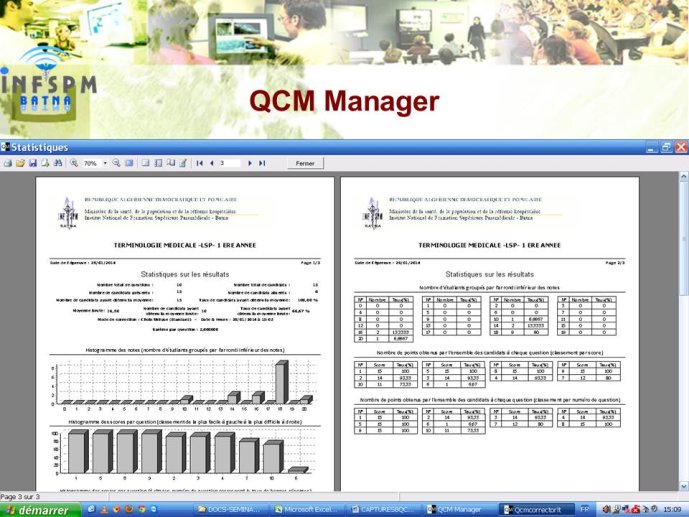Launch Internet Explorer from quick launch
This screenshot has height=517, width=689.
tap(91, 510)
